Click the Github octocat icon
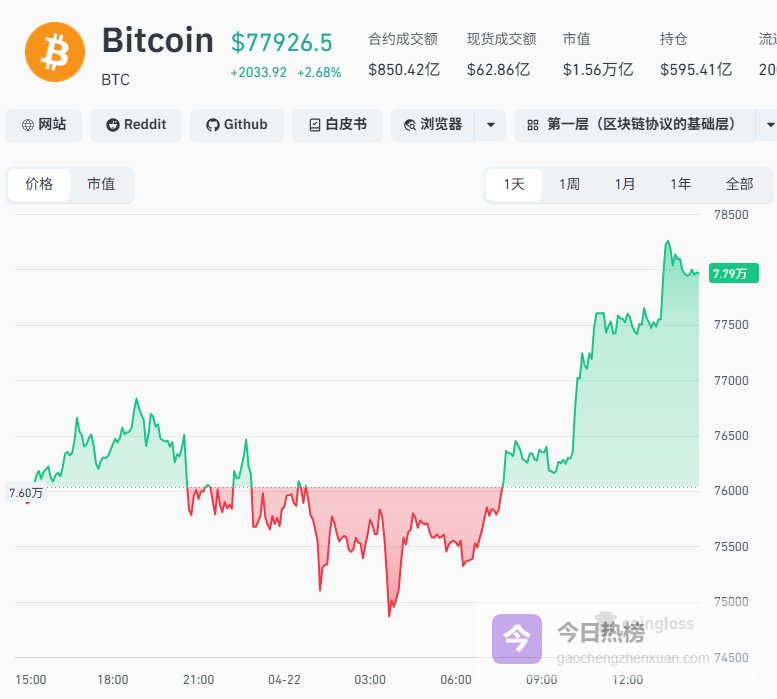The width and height of the screenshot is (777, 699). click(x=212, y=125)
